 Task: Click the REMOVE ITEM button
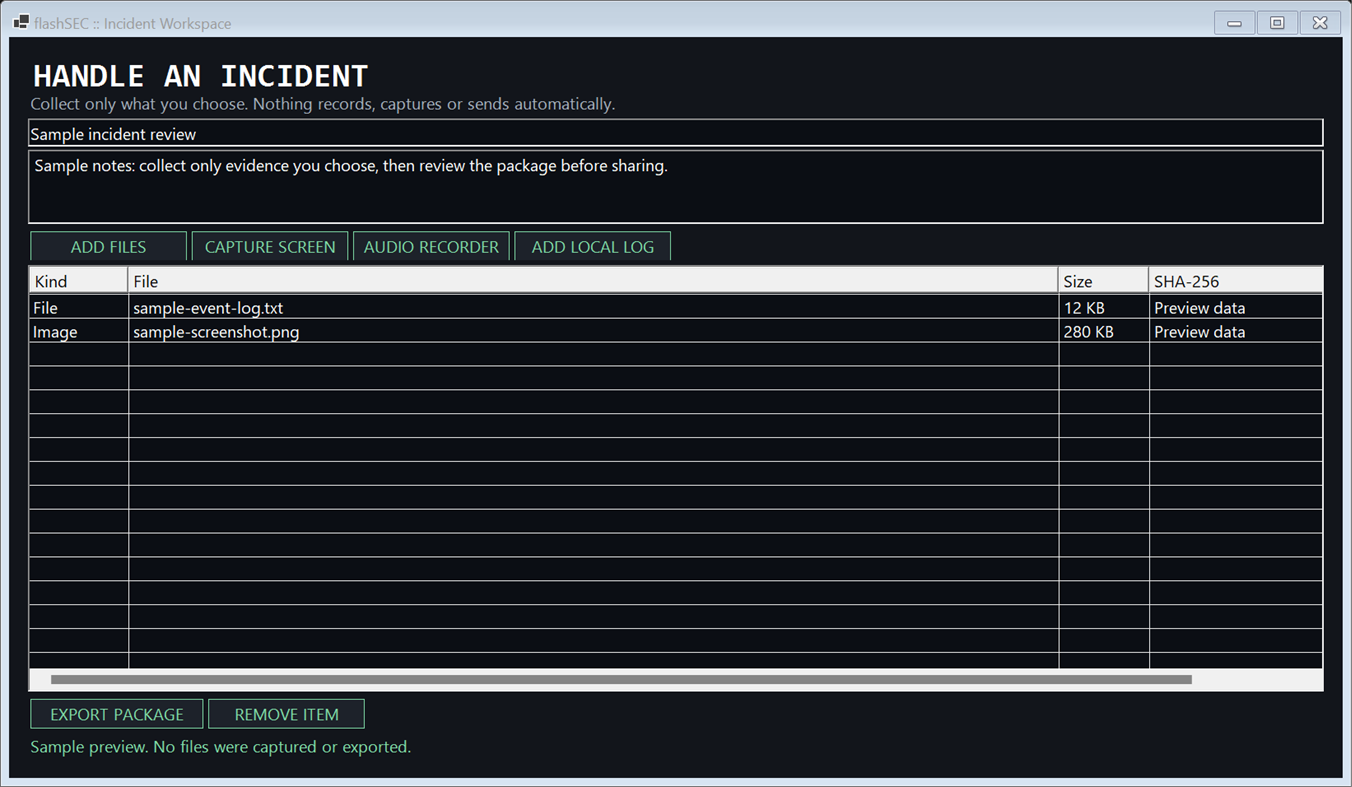pos(286,714)
